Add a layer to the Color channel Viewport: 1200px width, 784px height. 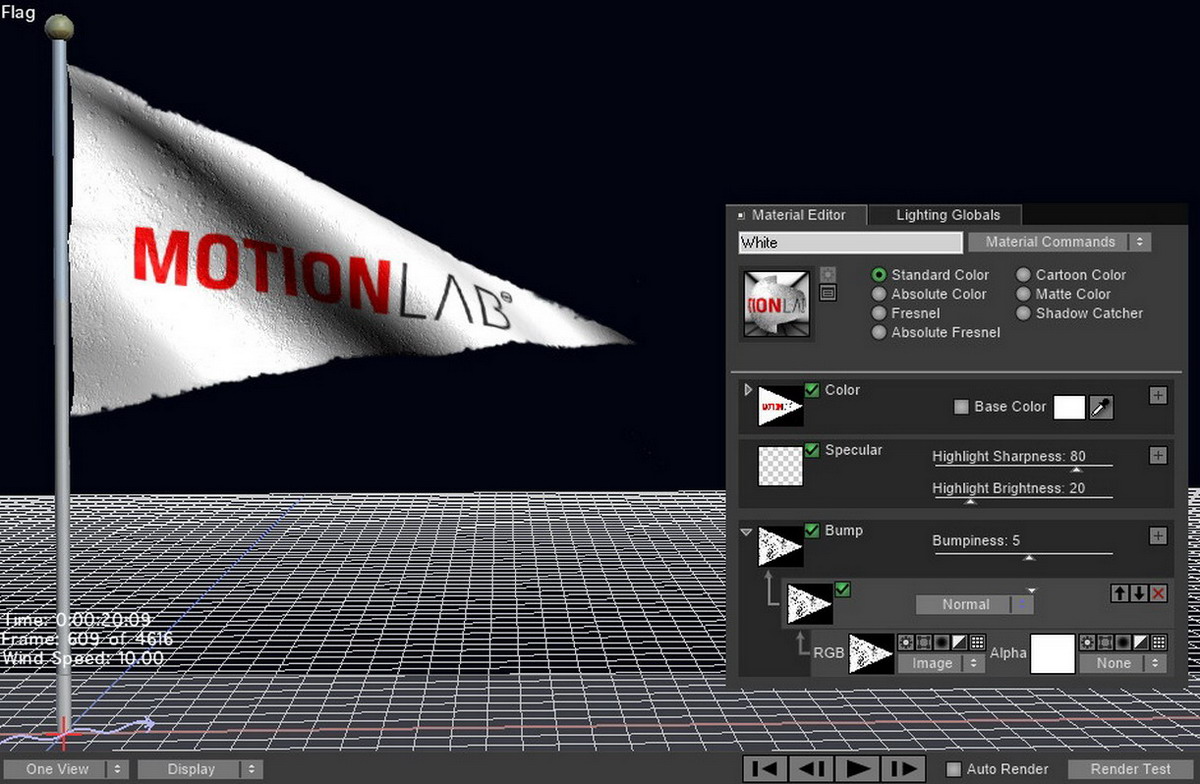click(1158, 396)
